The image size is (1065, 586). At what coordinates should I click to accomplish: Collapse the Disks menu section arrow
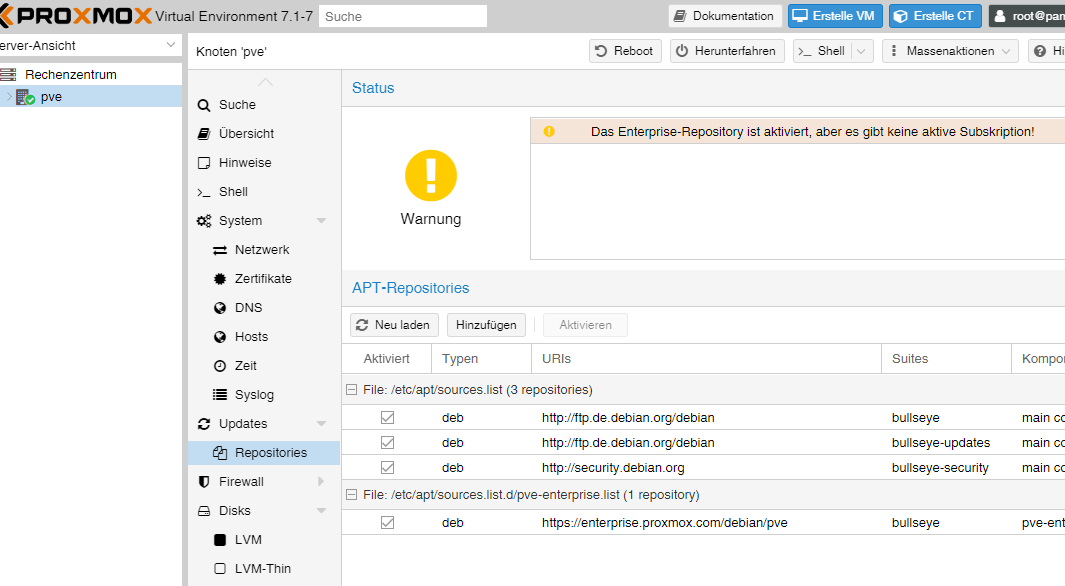(321, 511)
